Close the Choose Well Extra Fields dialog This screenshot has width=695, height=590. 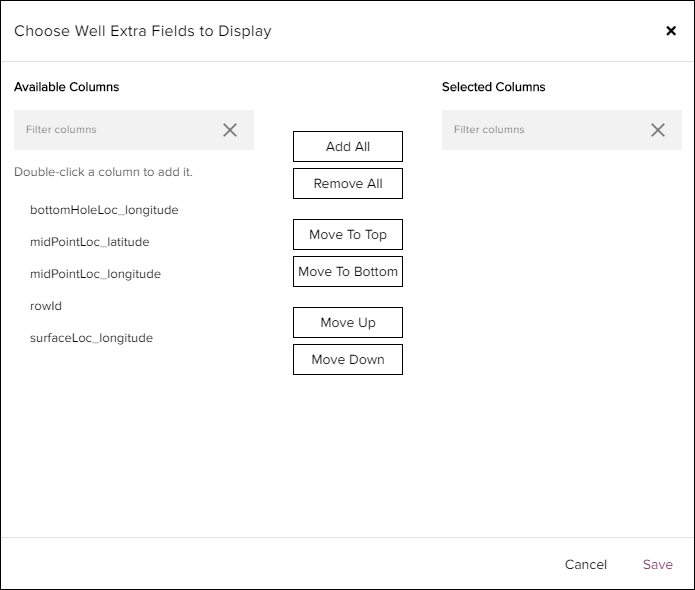click(671, 31)
